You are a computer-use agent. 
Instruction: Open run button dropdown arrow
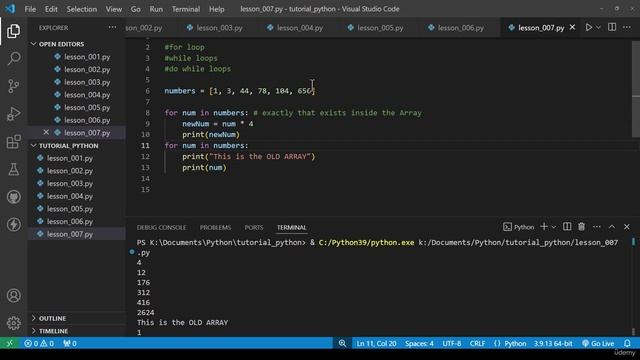[x=598, y=27]
